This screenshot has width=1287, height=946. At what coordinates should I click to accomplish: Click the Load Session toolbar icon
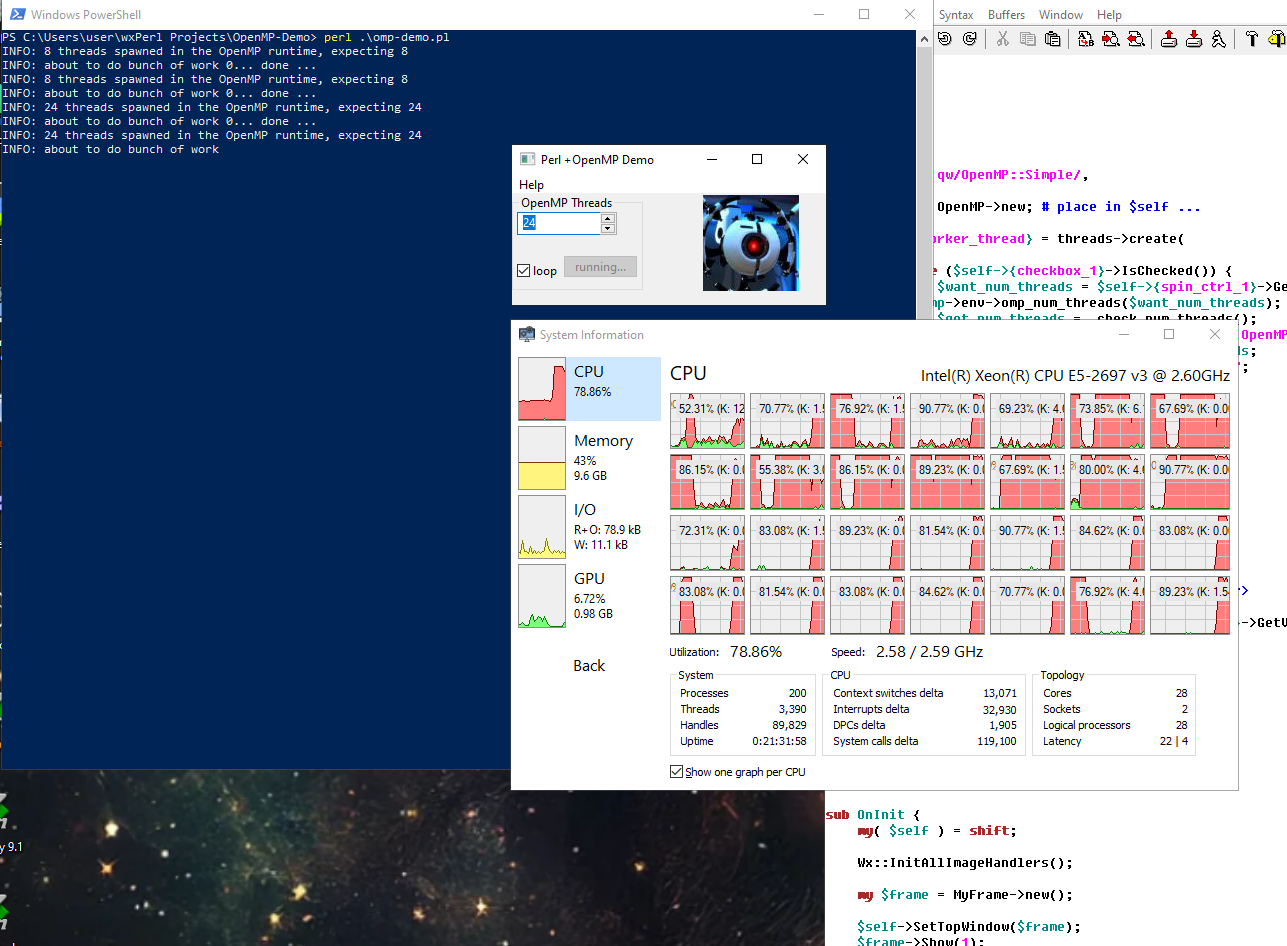click(1169, 39)
